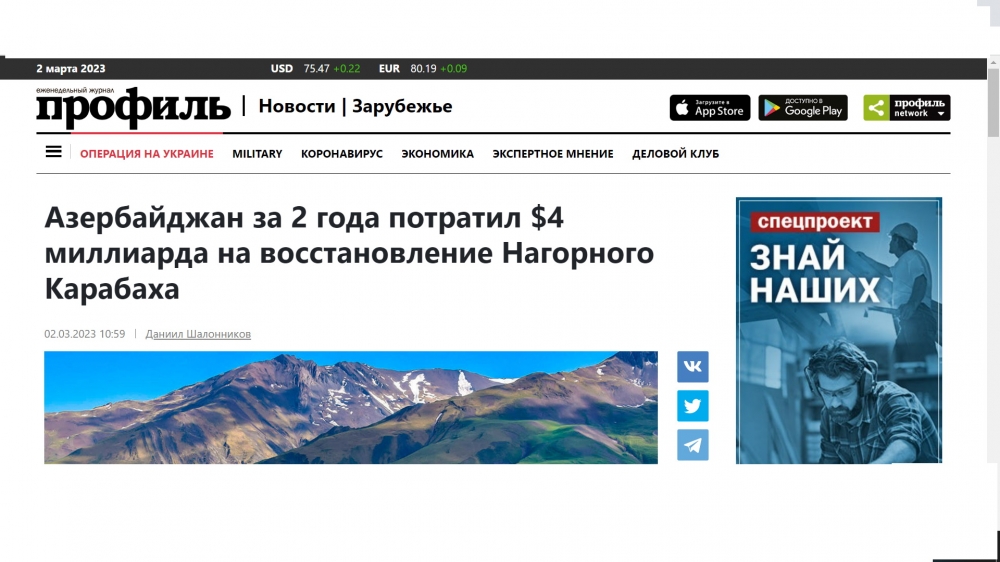
Task: Open the Операция на Украине section
Action: (x=146, y=154)
